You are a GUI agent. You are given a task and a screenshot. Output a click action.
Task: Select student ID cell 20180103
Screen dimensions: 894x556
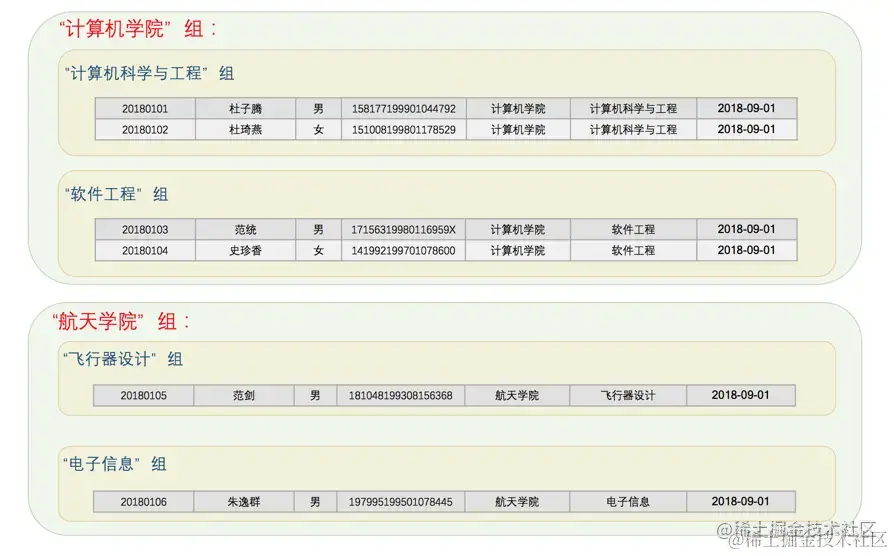pyautogui.click(x=145, y=229)
